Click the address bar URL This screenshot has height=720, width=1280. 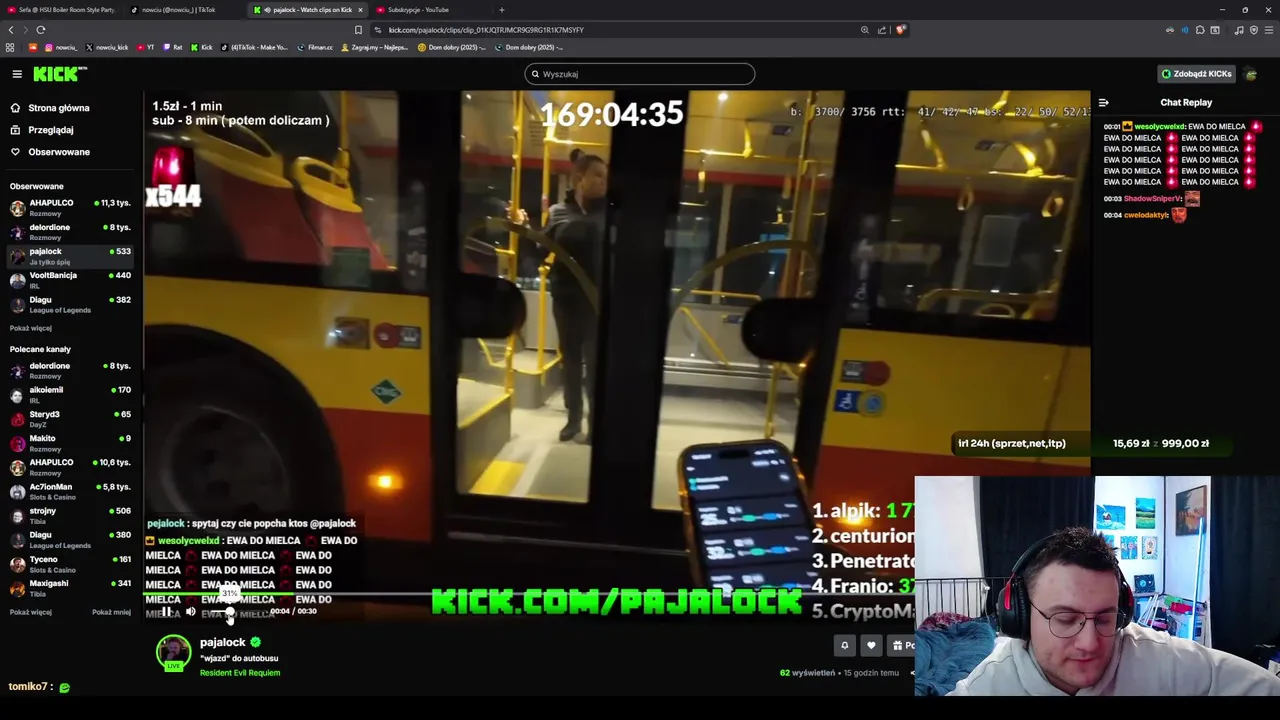486,30
